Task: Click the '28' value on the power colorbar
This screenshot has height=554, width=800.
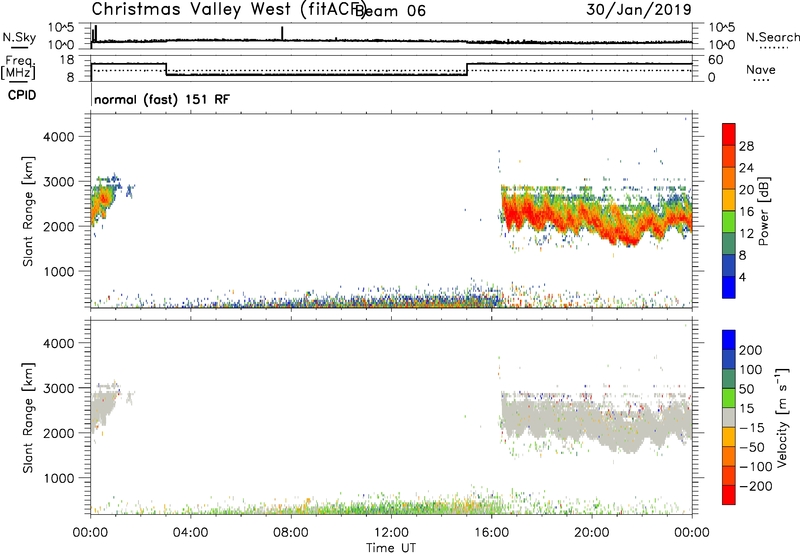Action: coord(746,146)
